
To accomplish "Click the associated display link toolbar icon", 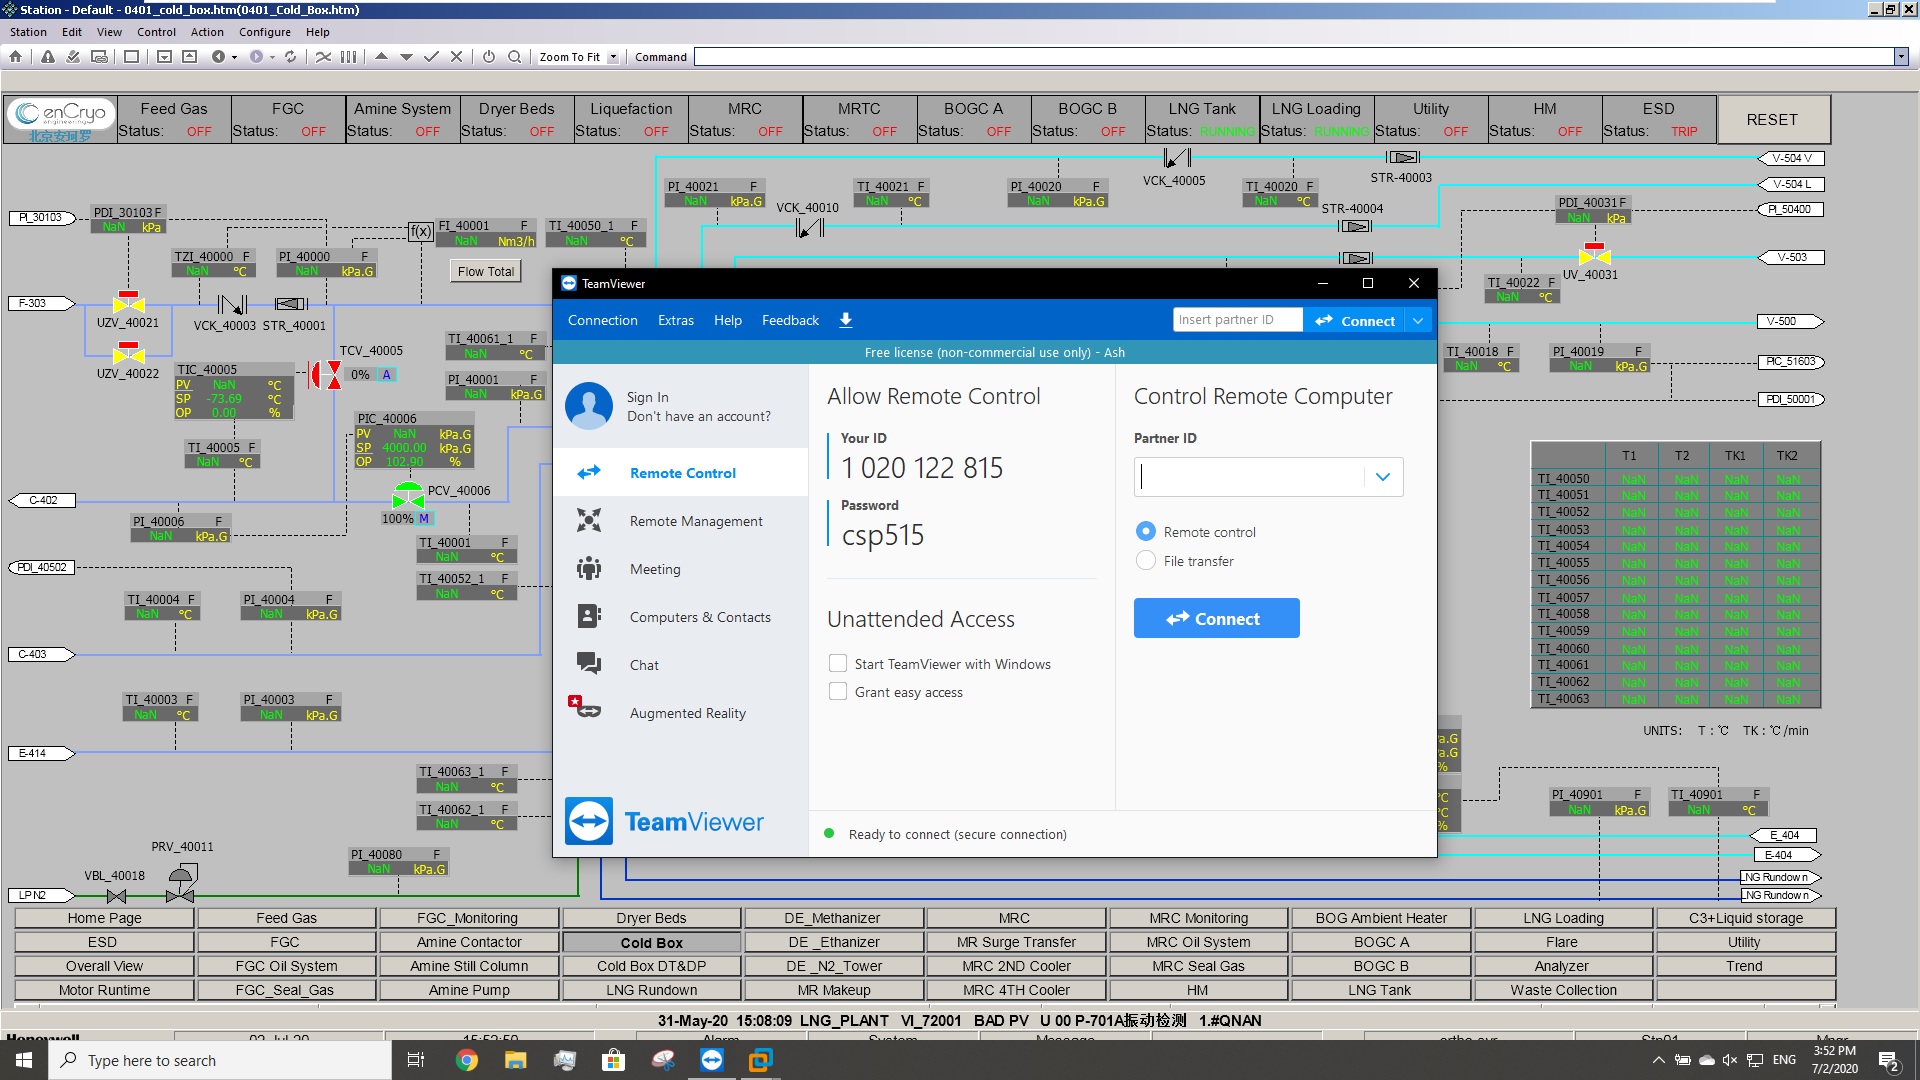I will tap(99, 57).
